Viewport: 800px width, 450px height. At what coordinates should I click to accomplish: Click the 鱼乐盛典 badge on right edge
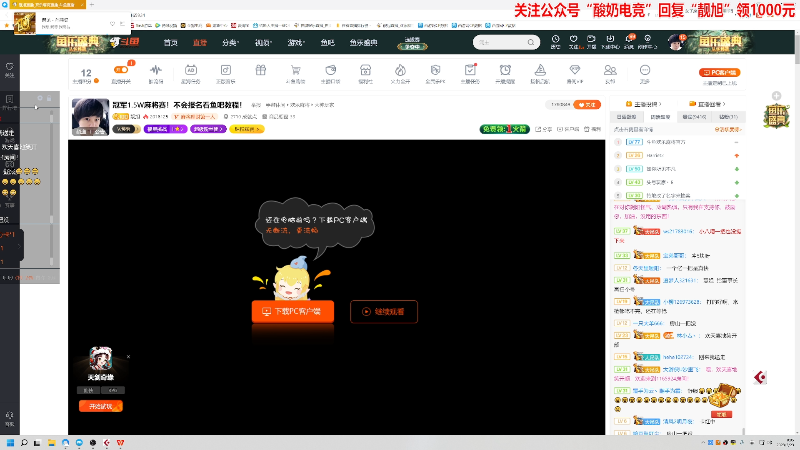pyautogui.click(x=776, y=116)
